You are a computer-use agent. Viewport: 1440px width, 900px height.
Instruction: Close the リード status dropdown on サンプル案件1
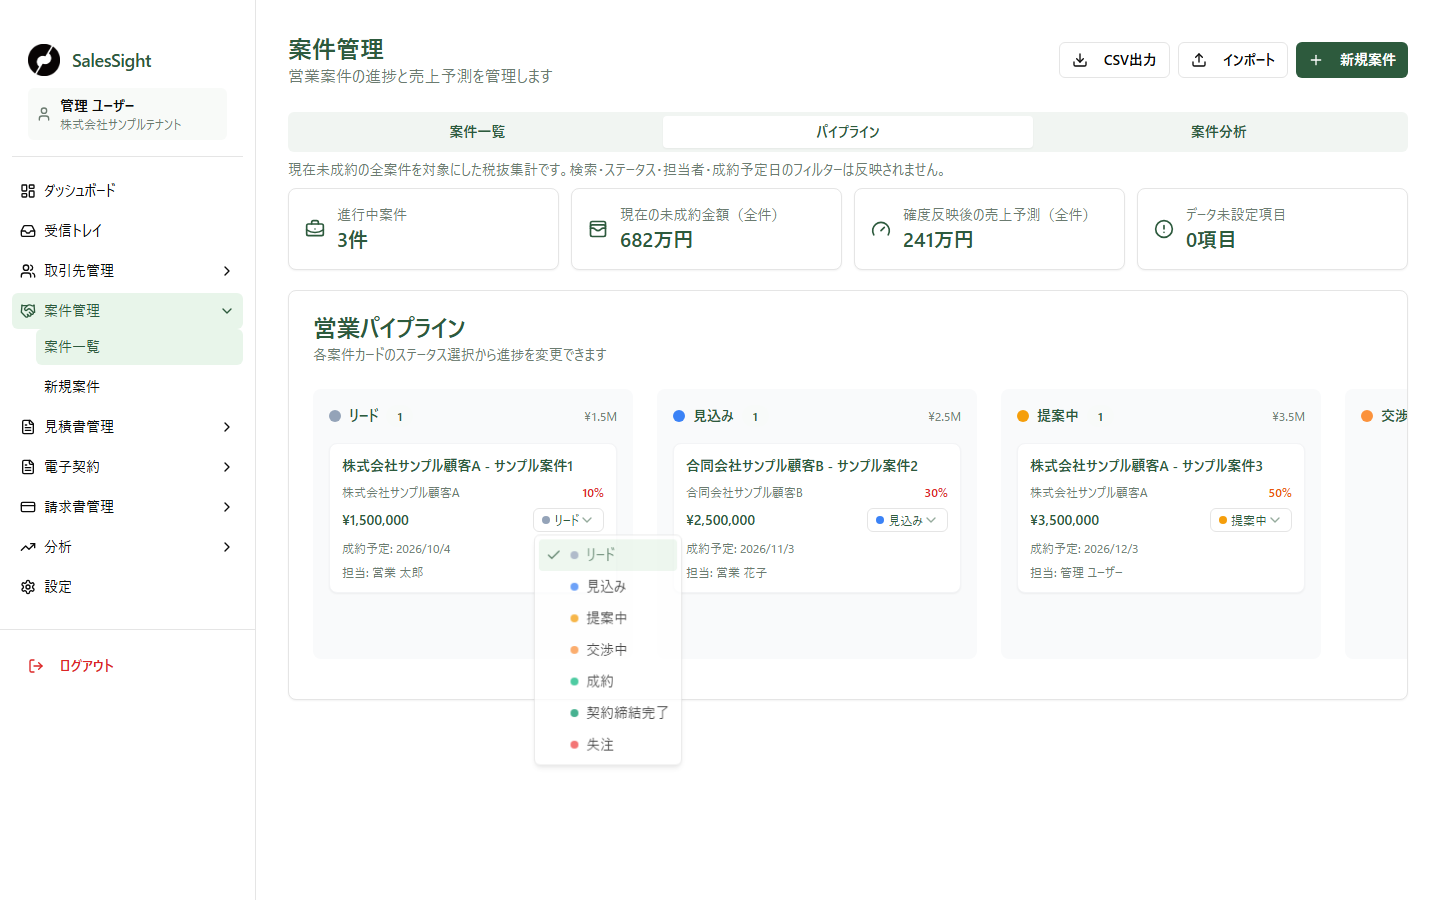[x=568, y=520]
